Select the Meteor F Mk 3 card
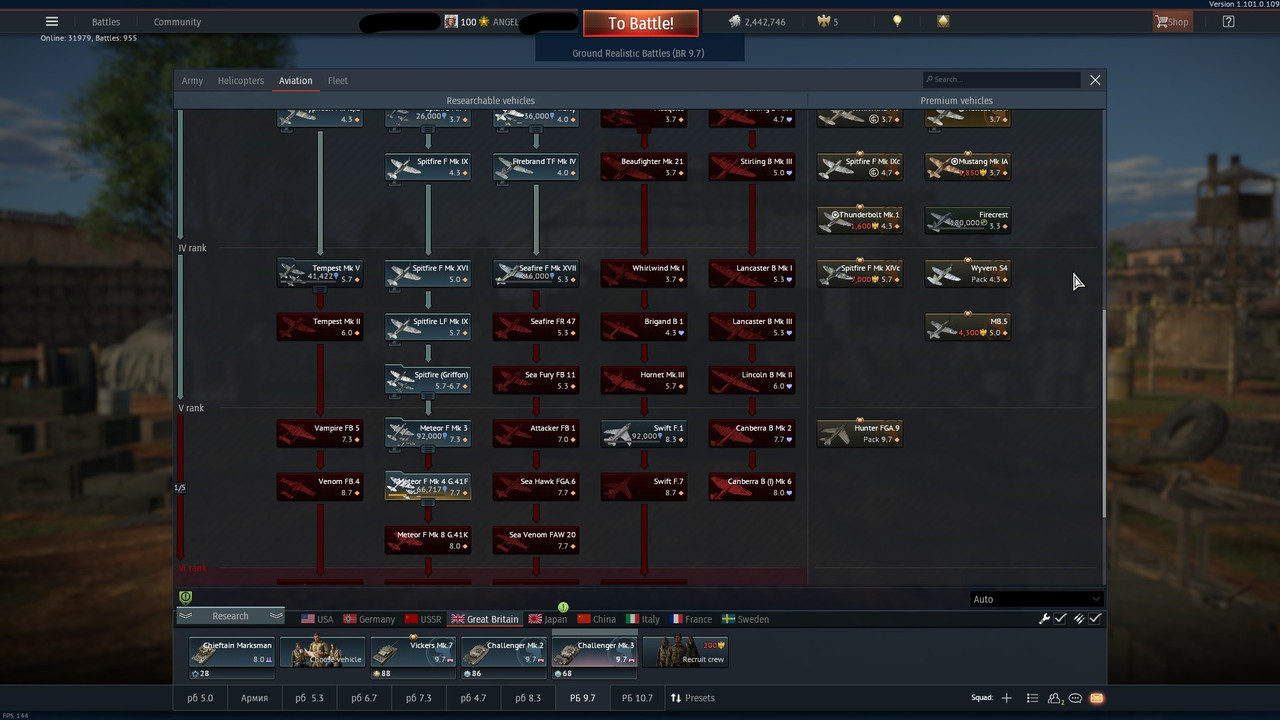The height and width of the screenshot is (720, 1280). [428, 433]
